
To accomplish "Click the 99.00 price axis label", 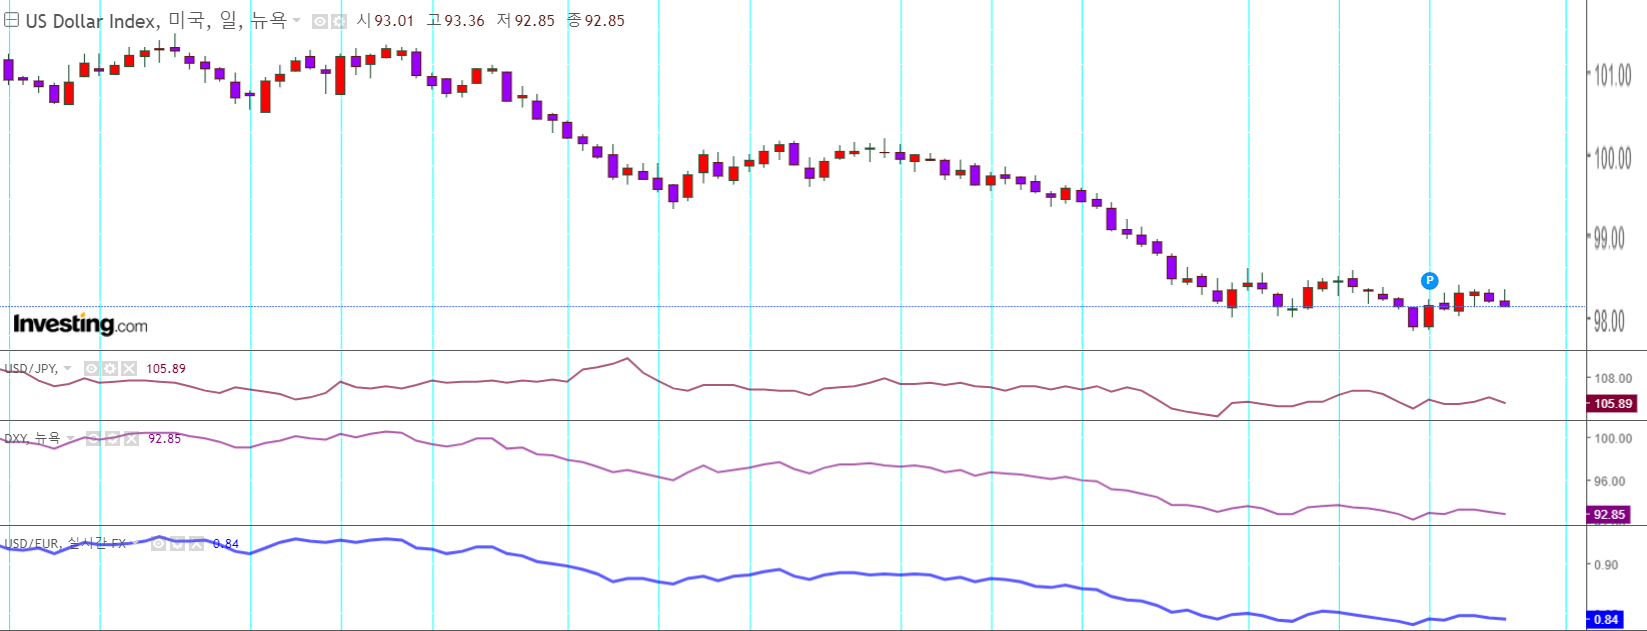I will click(x=1609, y=238).
